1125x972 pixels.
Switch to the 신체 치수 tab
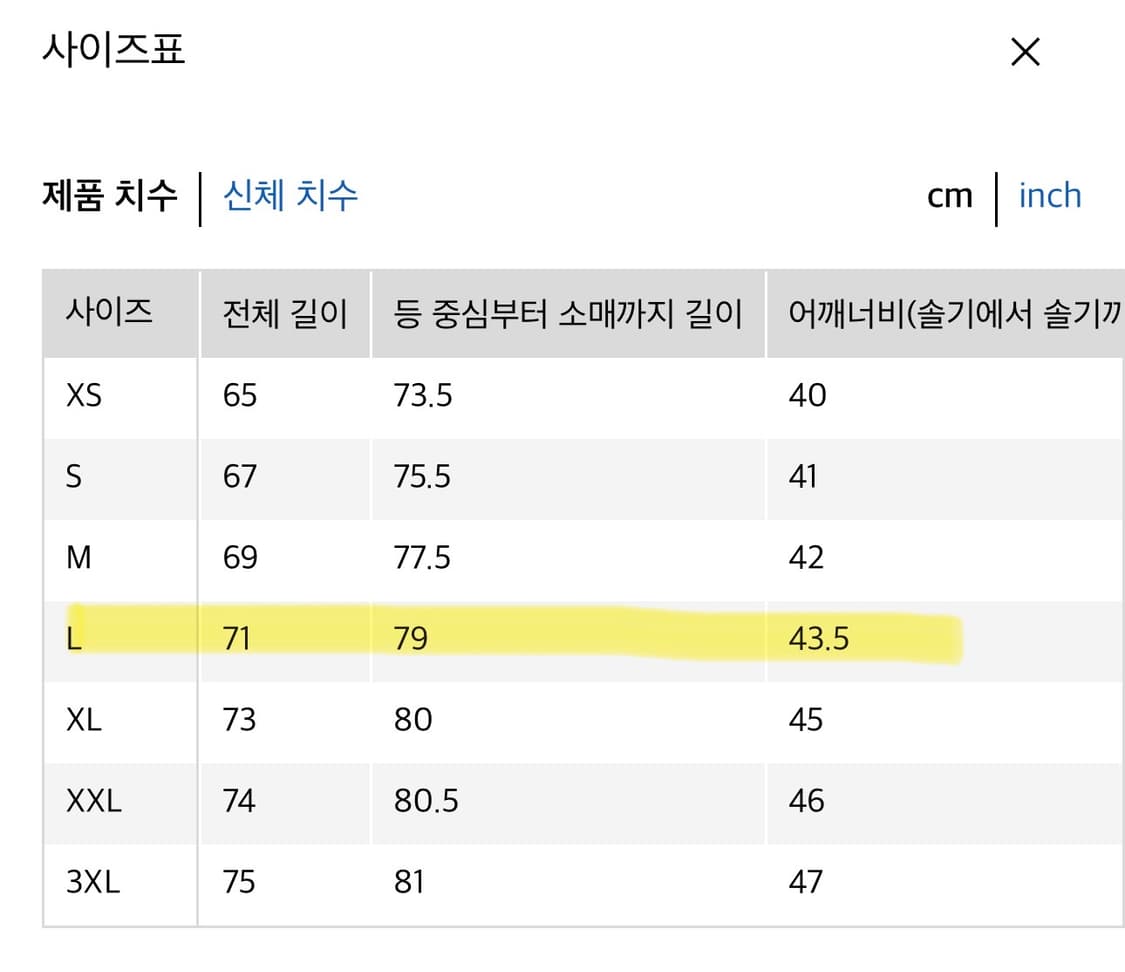(287, 196)
